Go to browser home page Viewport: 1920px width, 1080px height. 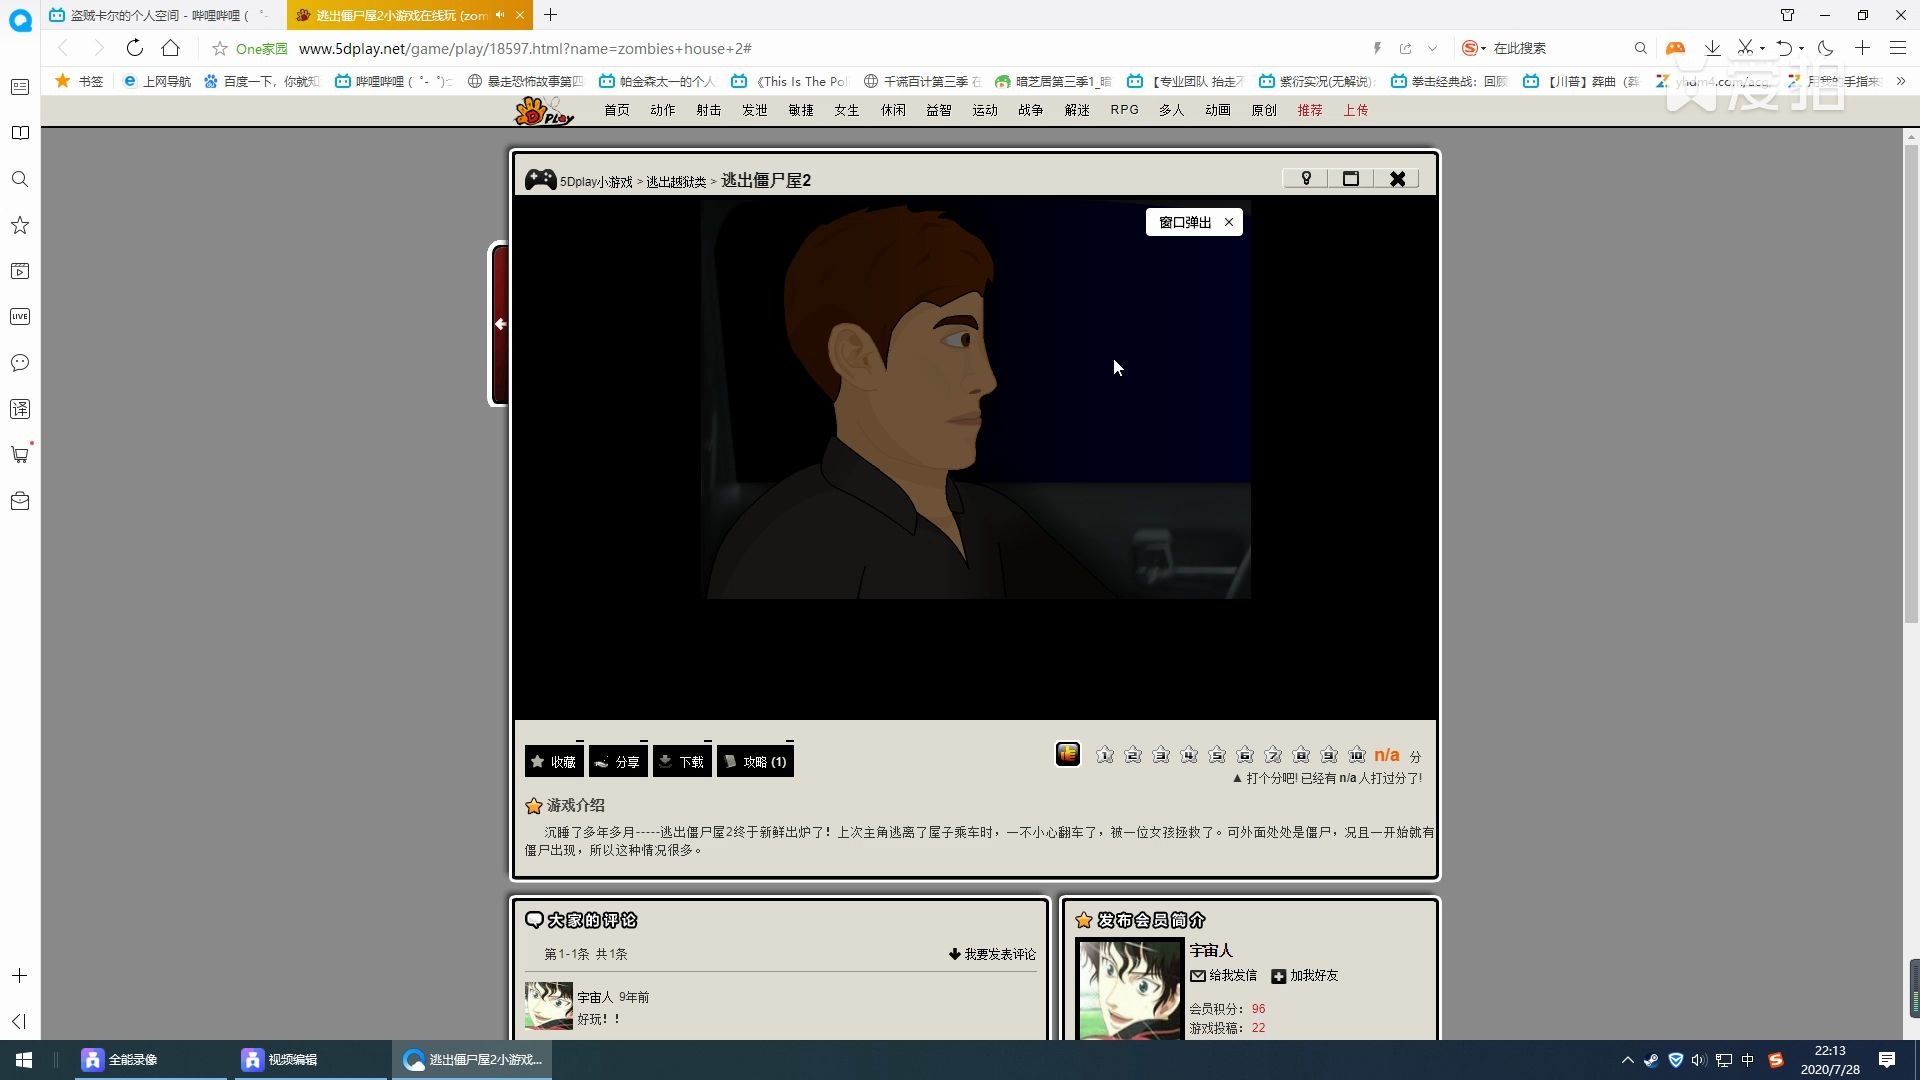(x=171, y=48)
